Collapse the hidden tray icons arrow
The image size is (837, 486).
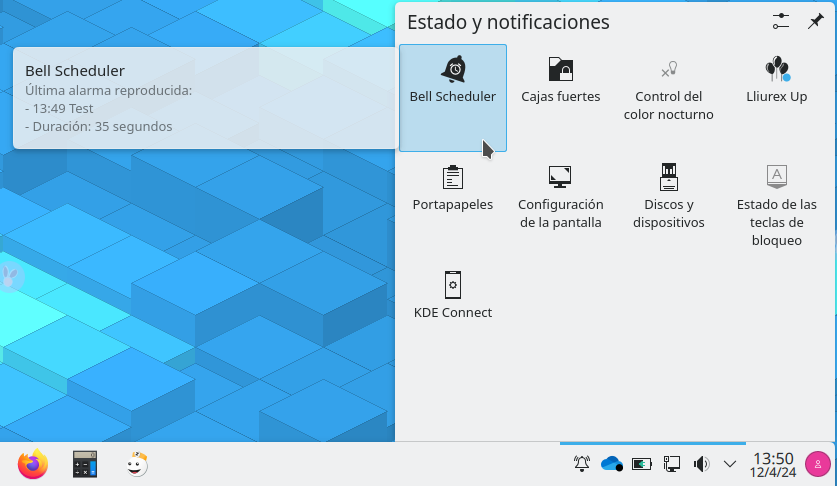click(x=730, y=464)
